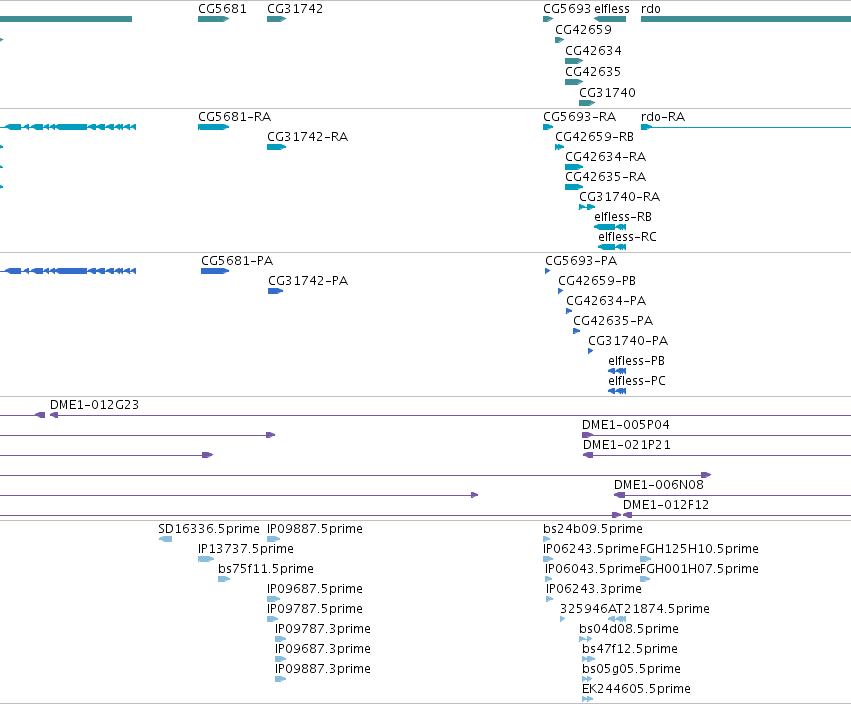Select the IP13737.5prime EST label
Image resolution: width=851 pixels, height=704 pixels.
[x=246, y=549]
